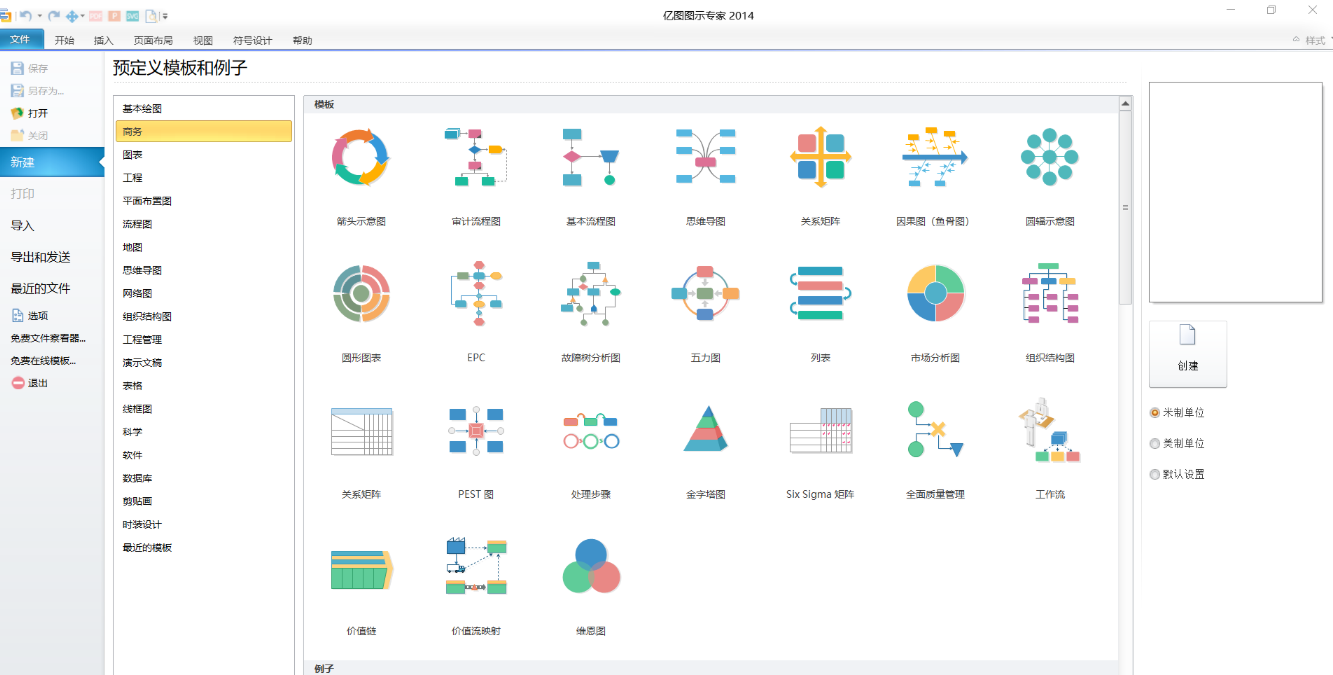Switch to the 开始 ribbon tab

[65, 41]
